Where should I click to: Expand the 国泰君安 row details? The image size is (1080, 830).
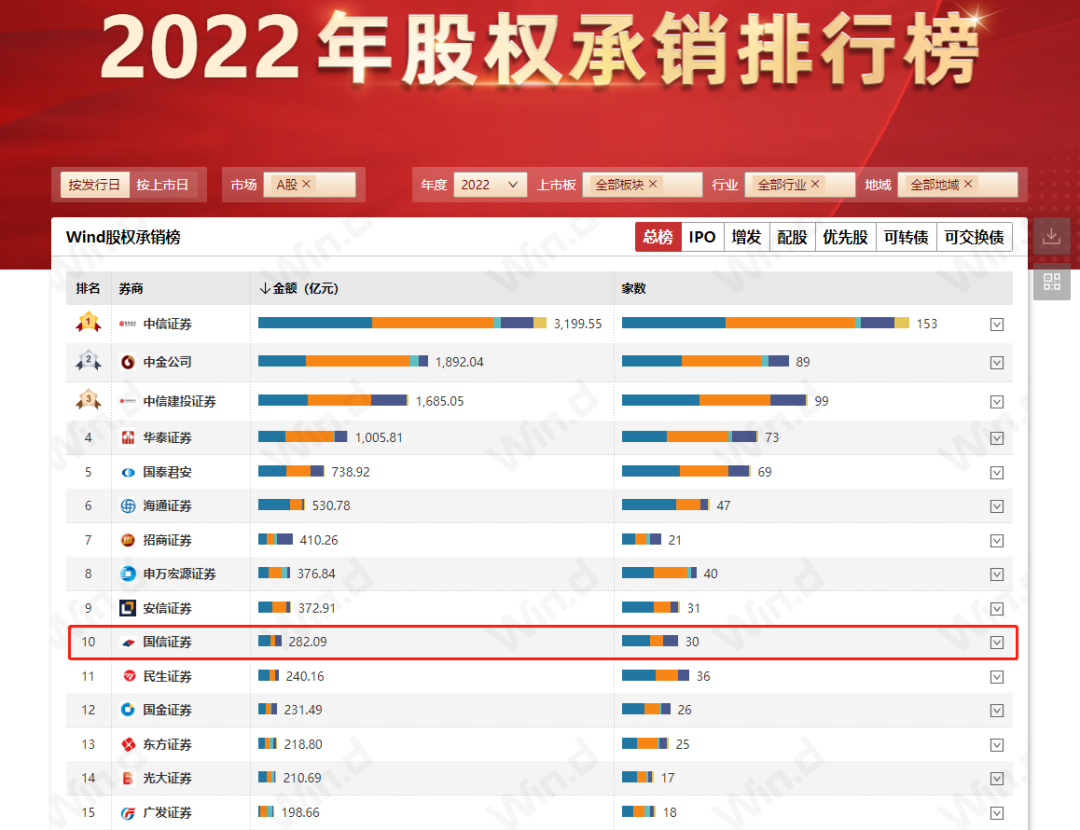(997, 473)
